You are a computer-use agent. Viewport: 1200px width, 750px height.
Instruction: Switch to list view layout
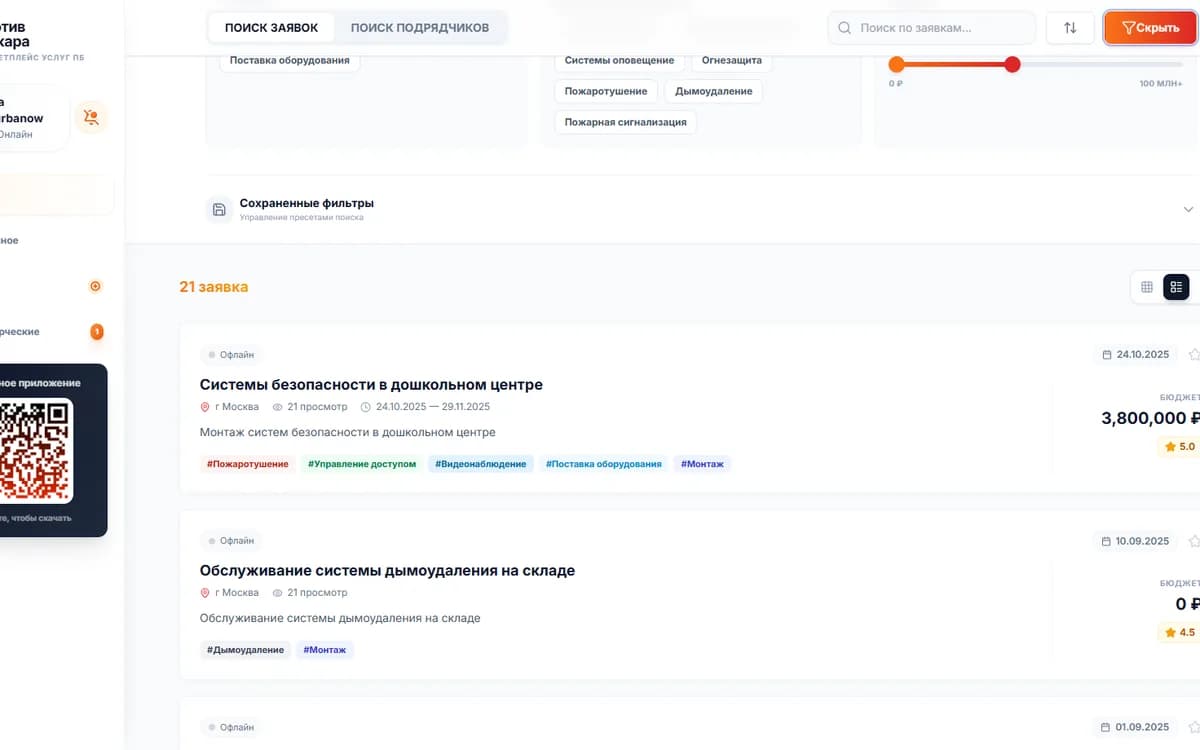1176,287
